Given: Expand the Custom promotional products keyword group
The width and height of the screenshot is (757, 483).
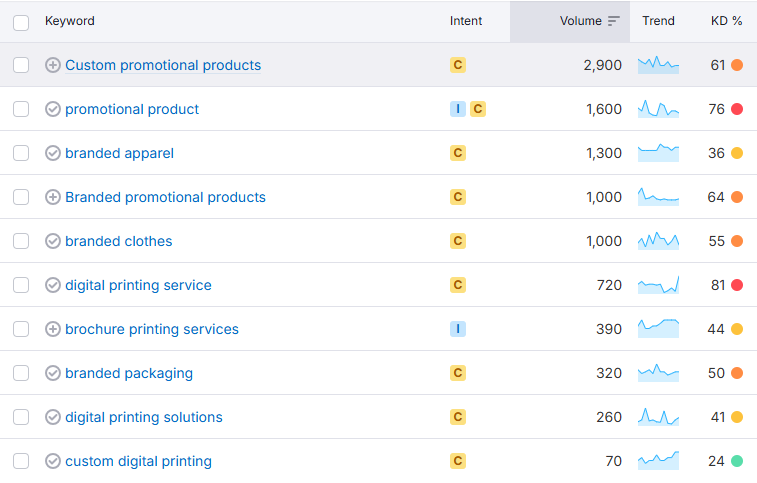Looking at the screenshot, I should coord(53,65).
